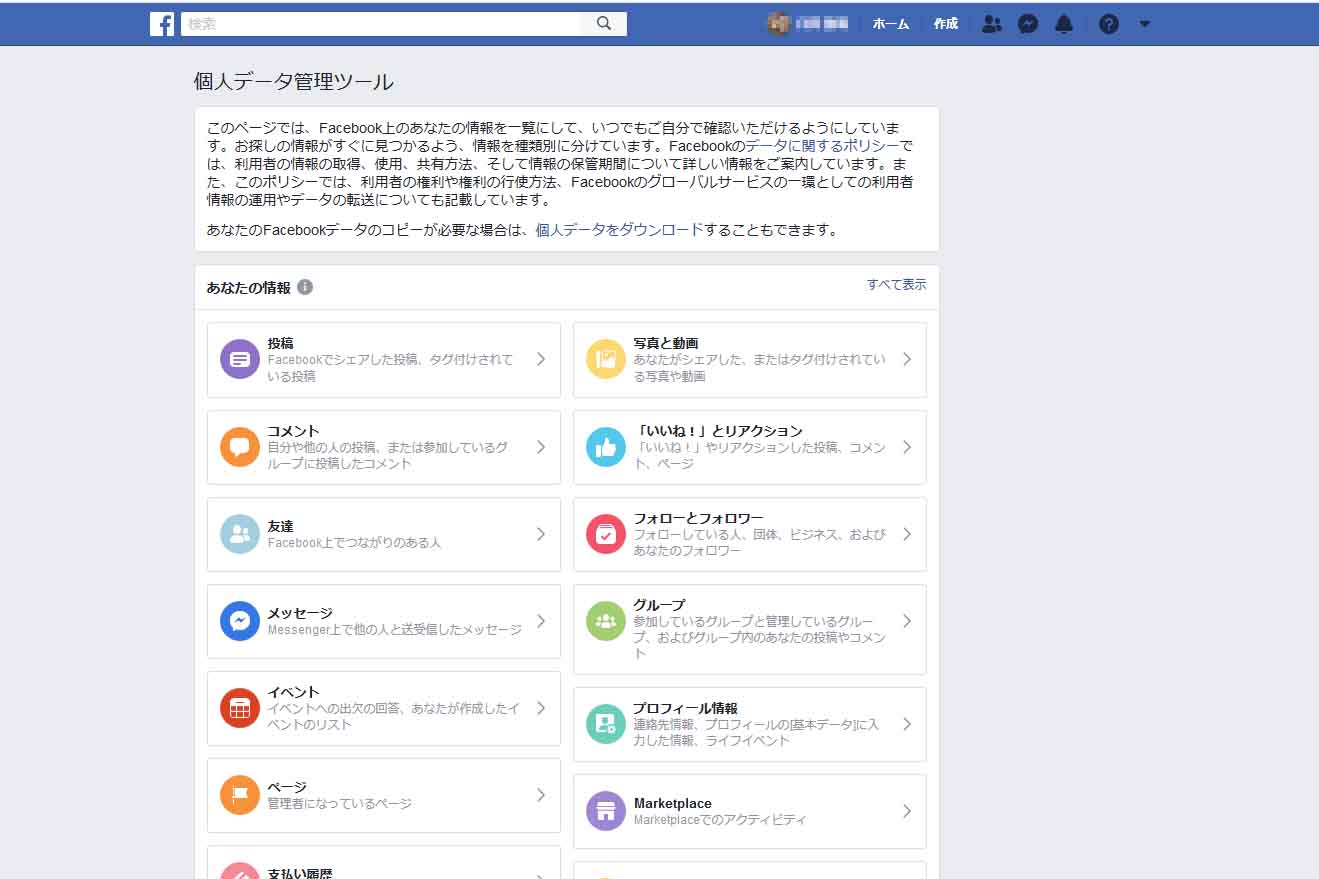This screenshot has height=879, width=1319.
Task: Select the 写真と動画 camera icon
Action: [x=606, y=361]
